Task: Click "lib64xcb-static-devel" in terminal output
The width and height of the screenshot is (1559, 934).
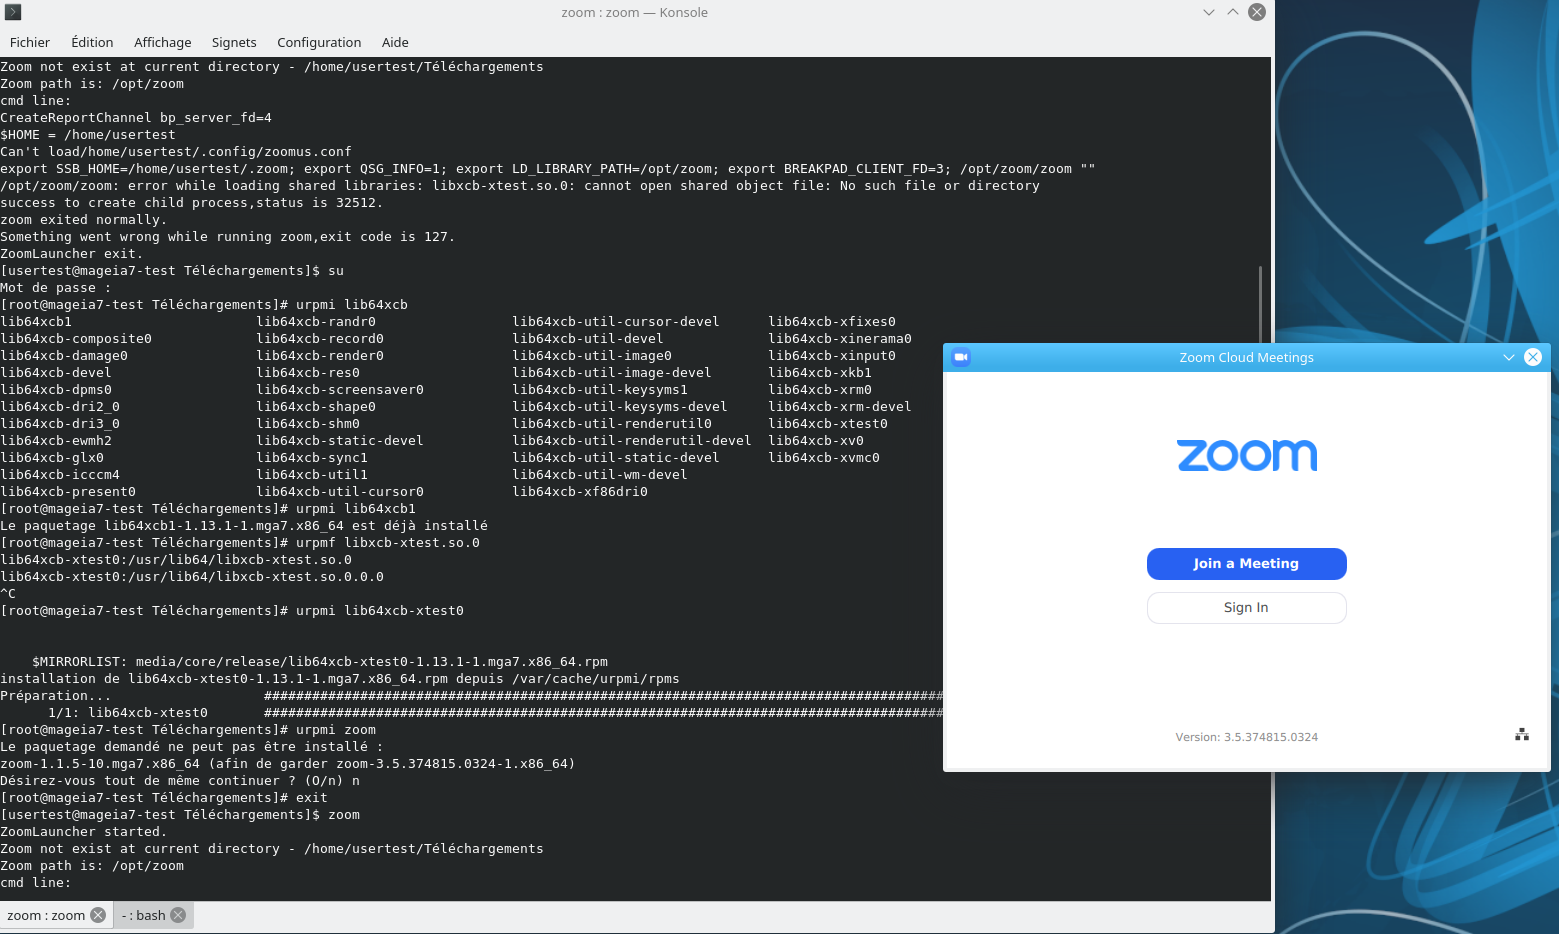Action: coord(340,441)
